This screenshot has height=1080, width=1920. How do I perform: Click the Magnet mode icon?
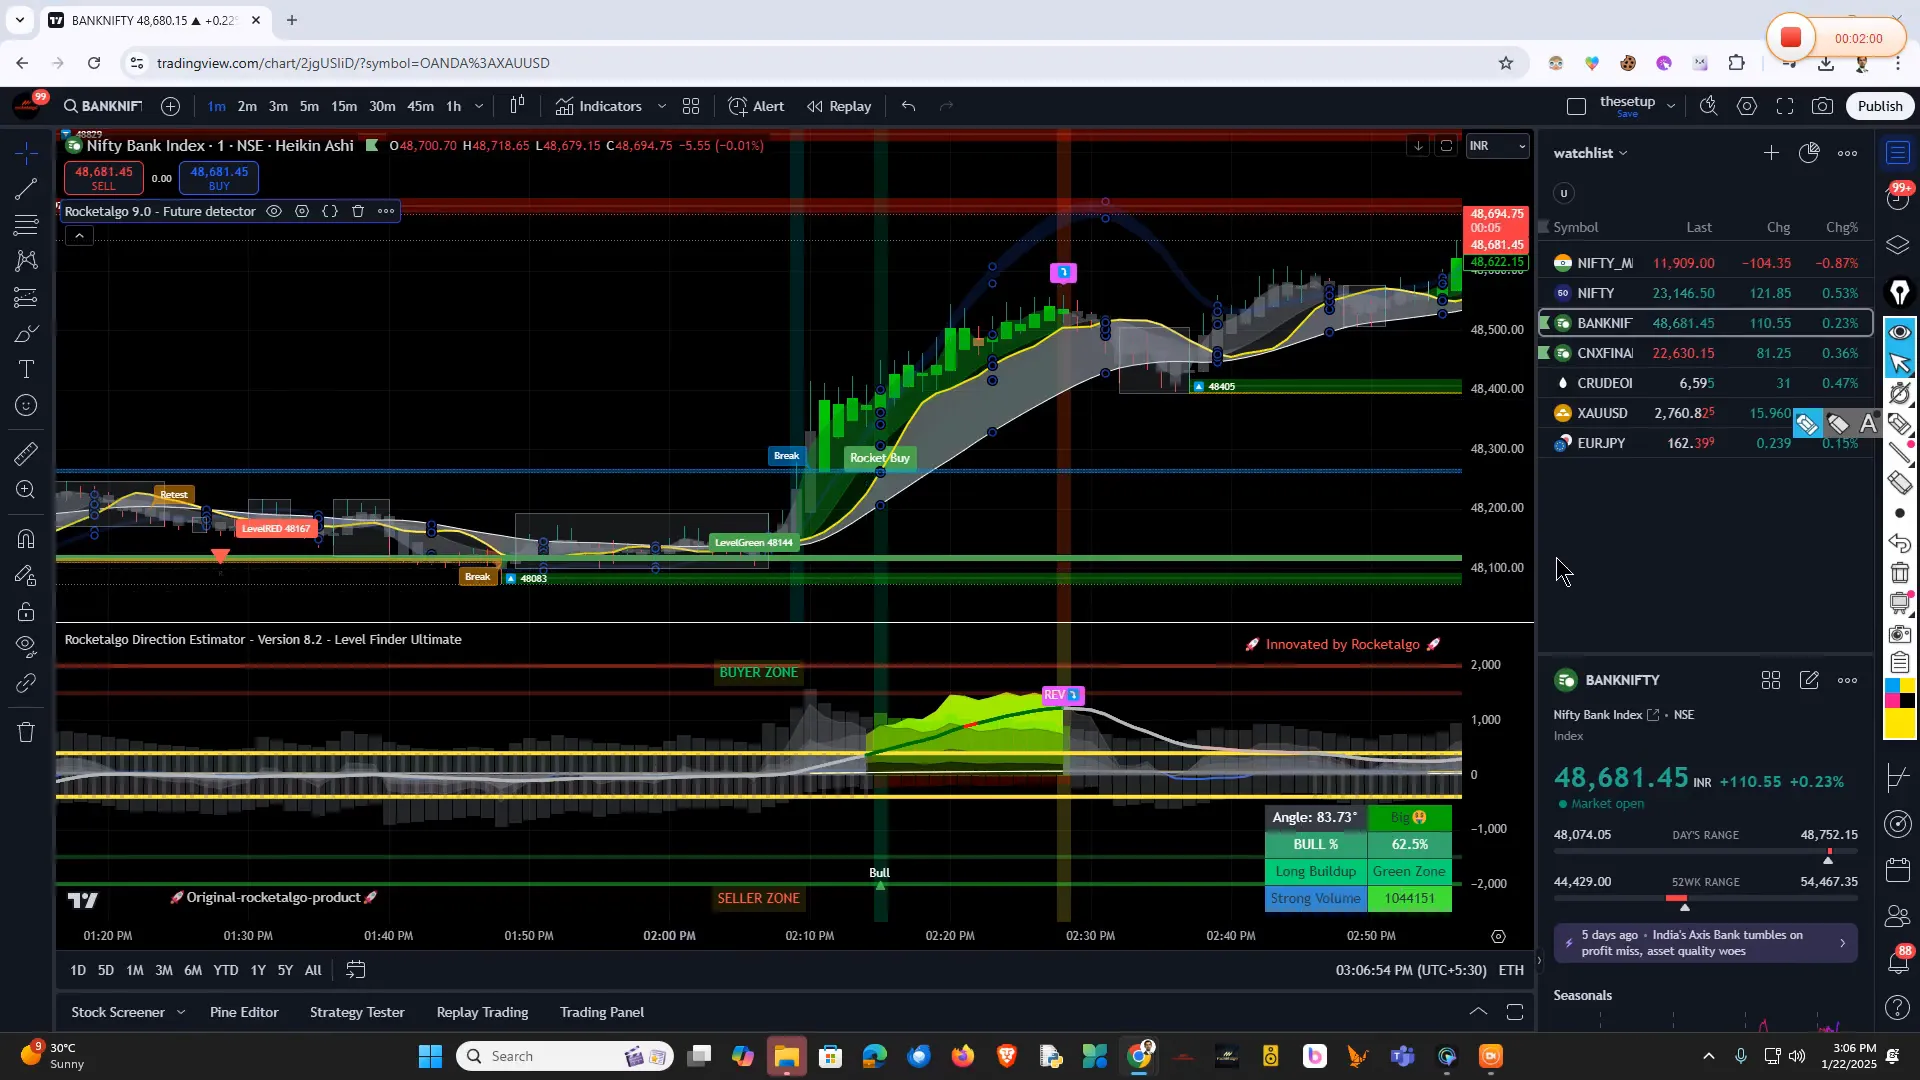(26, 539)
